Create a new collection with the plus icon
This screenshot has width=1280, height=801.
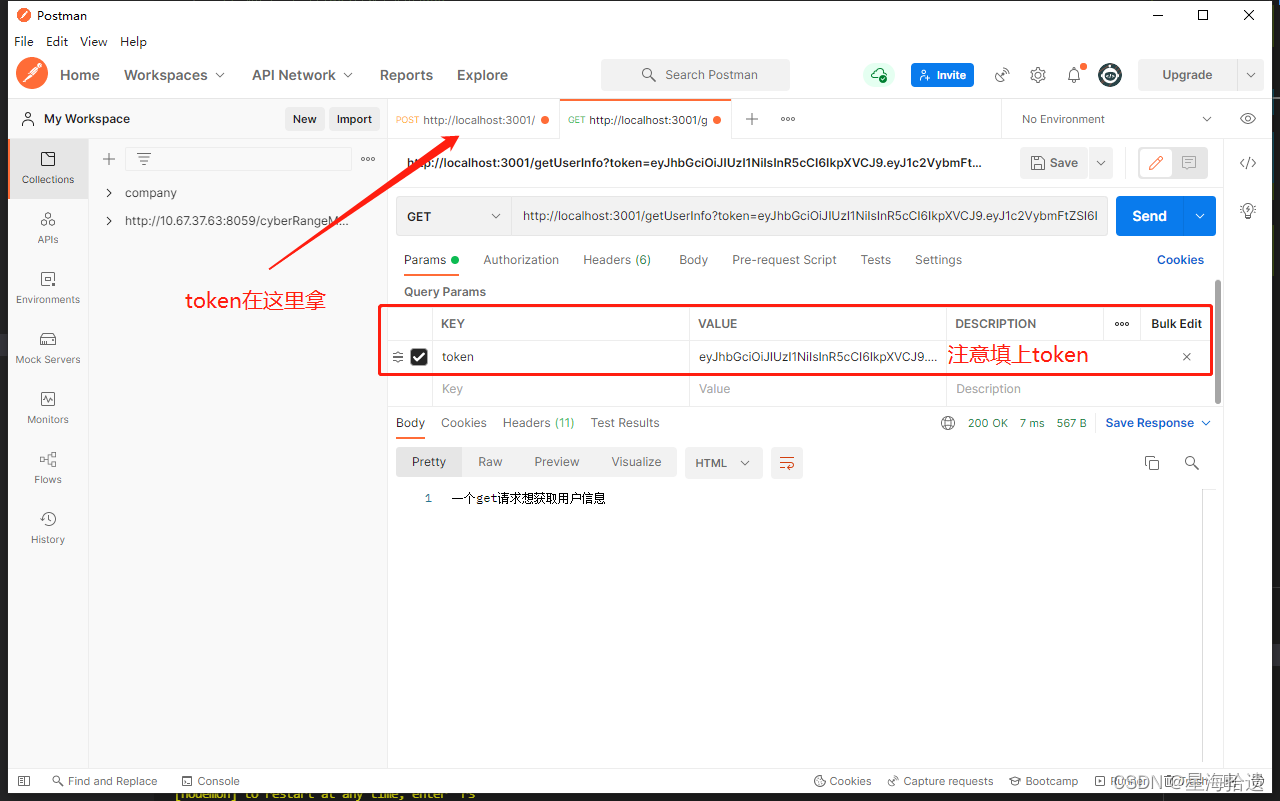[x=109, y=159]
